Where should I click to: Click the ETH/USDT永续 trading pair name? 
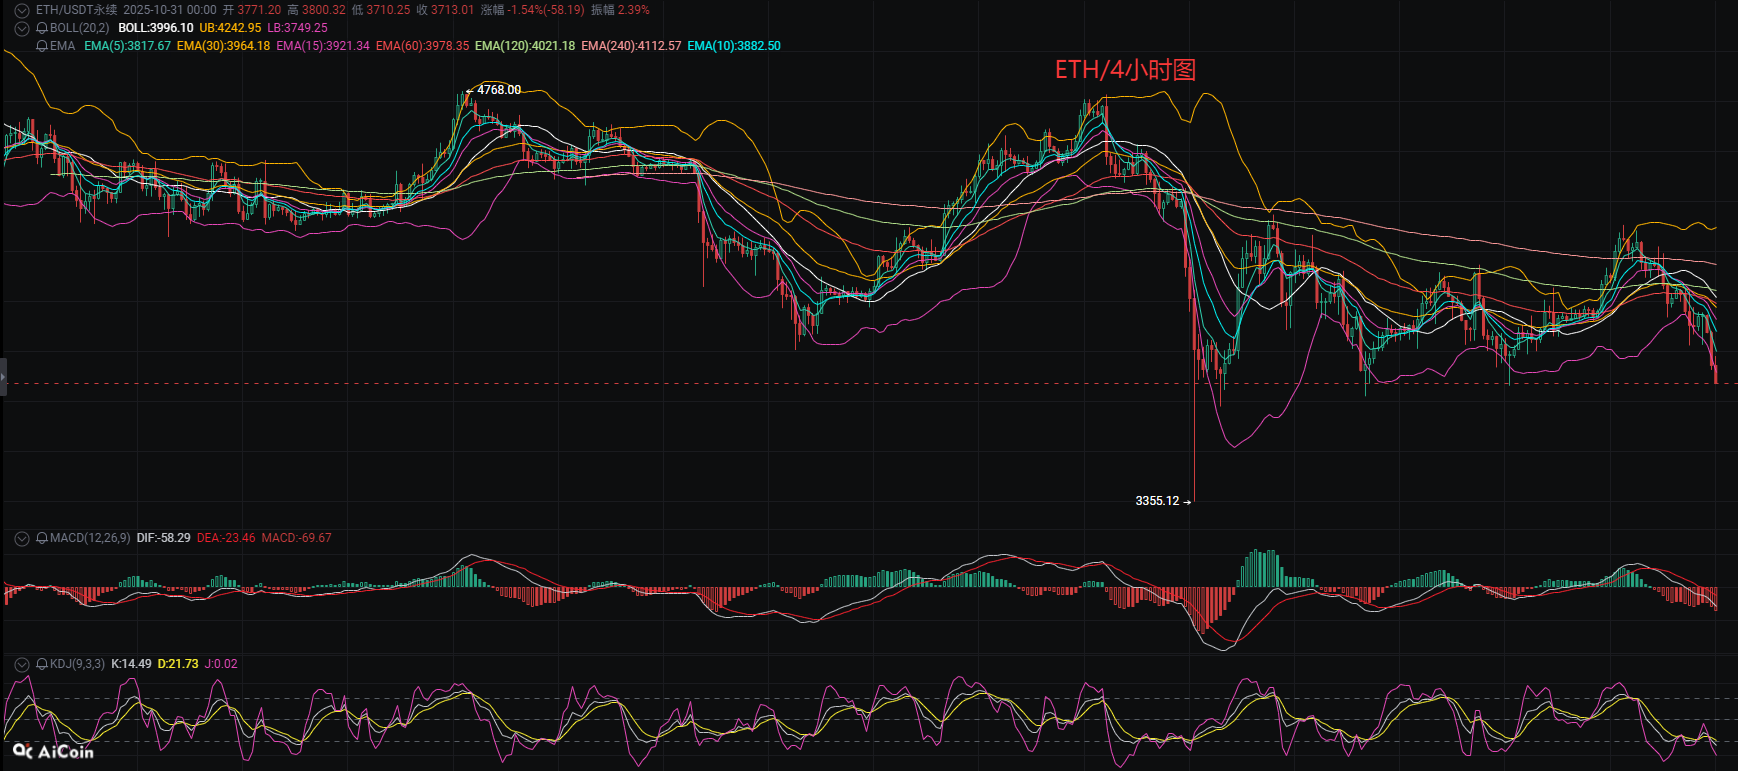coord(76,10)
